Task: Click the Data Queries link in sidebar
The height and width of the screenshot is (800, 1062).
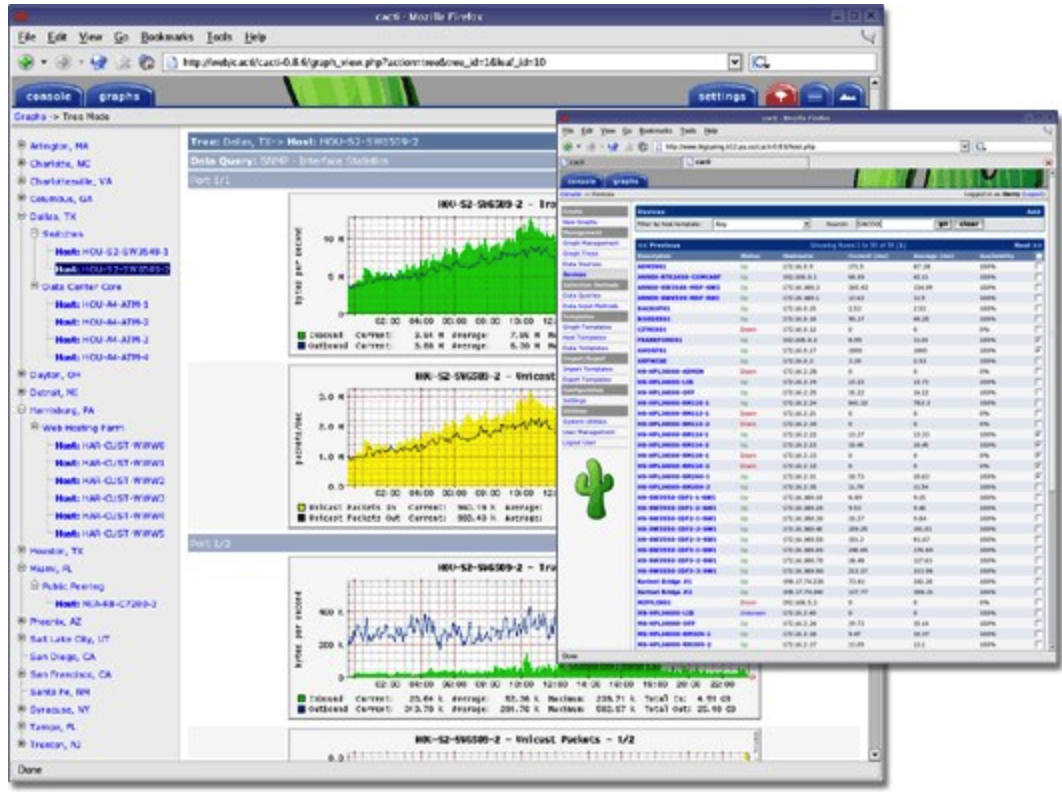Action: pyautogui.click(x=581, y=295)
